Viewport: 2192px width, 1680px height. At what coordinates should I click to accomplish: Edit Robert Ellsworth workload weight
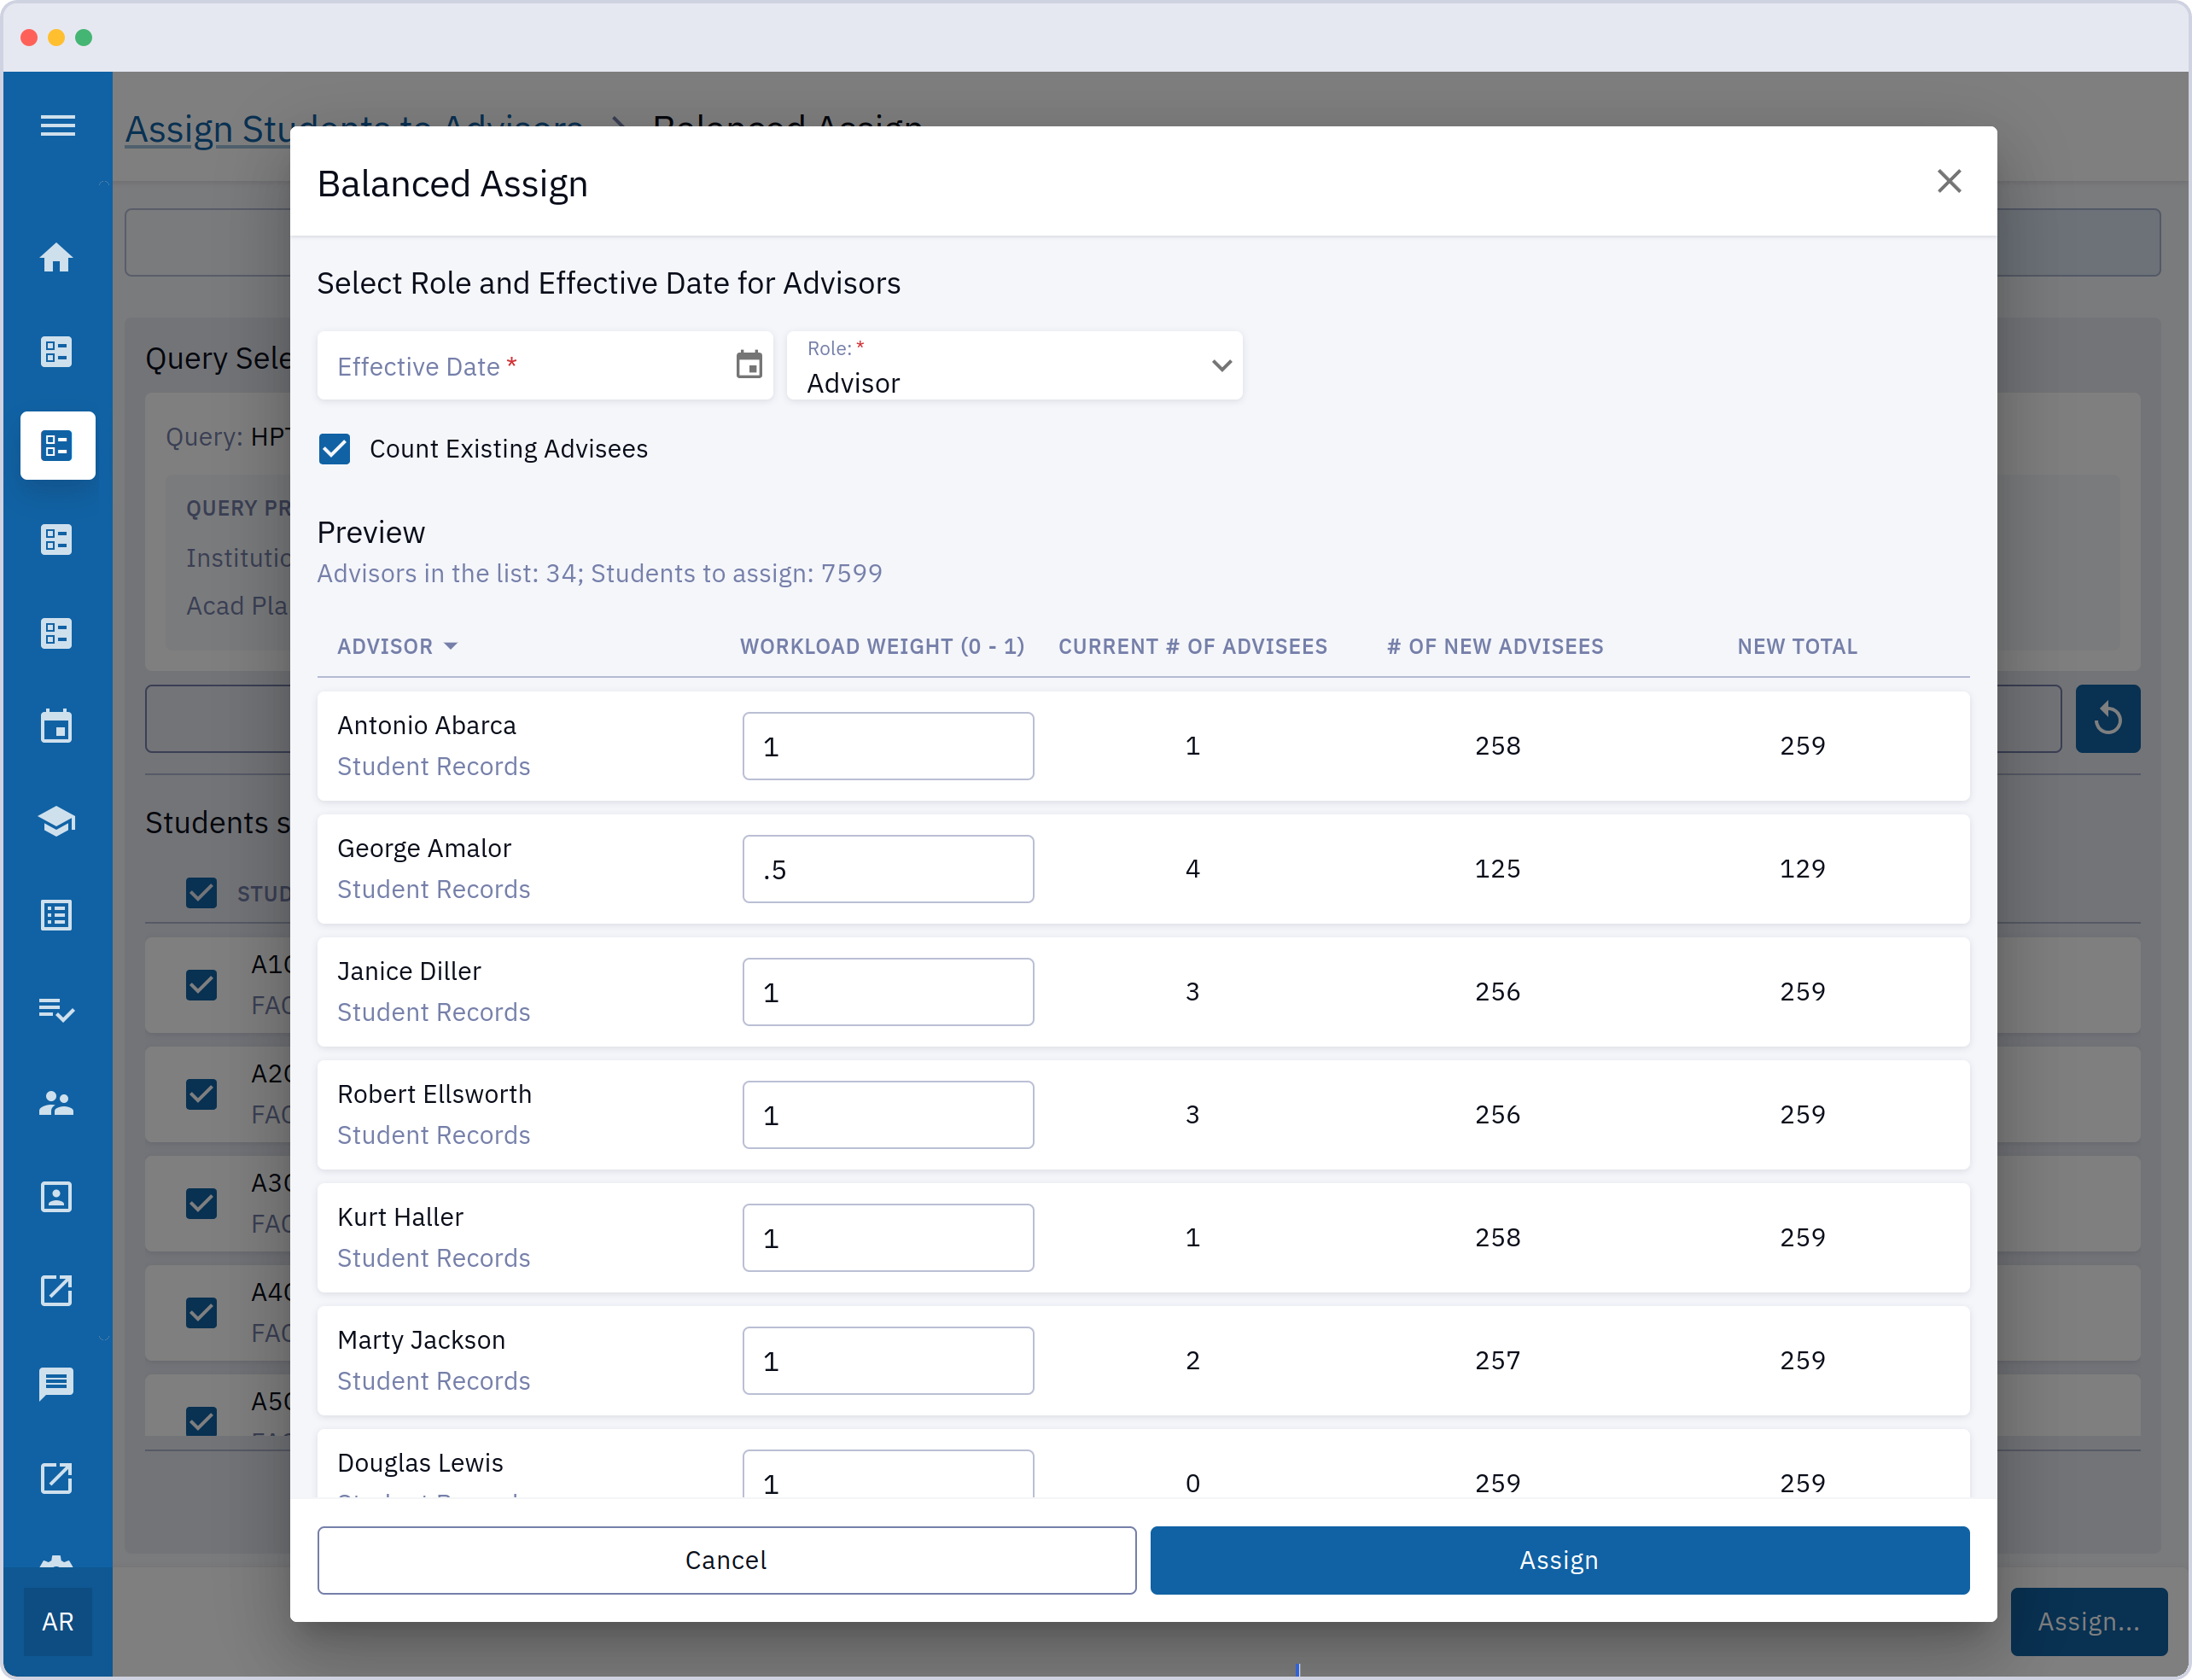[x=888, y=1115]
